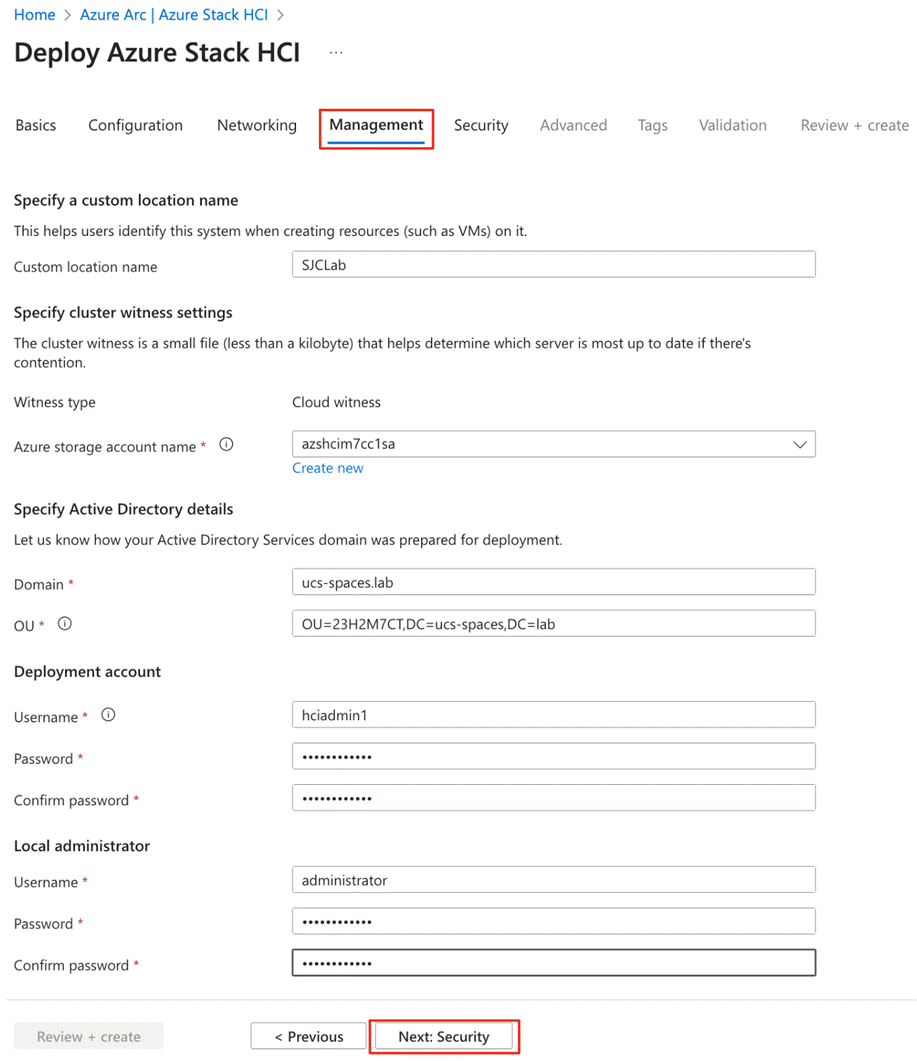
Task: Click info icon next to Azure storage account name
Action: point(226,445)
